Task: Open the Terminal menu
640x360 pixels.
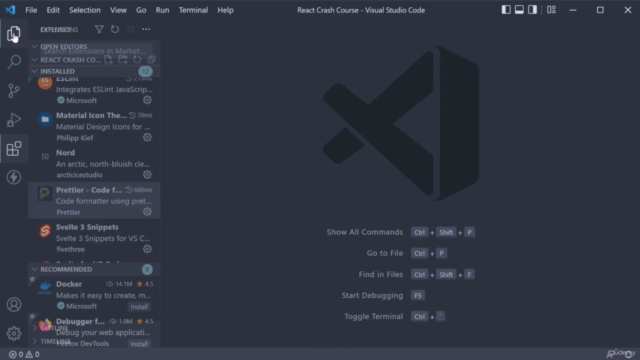Action: point(193,10)
